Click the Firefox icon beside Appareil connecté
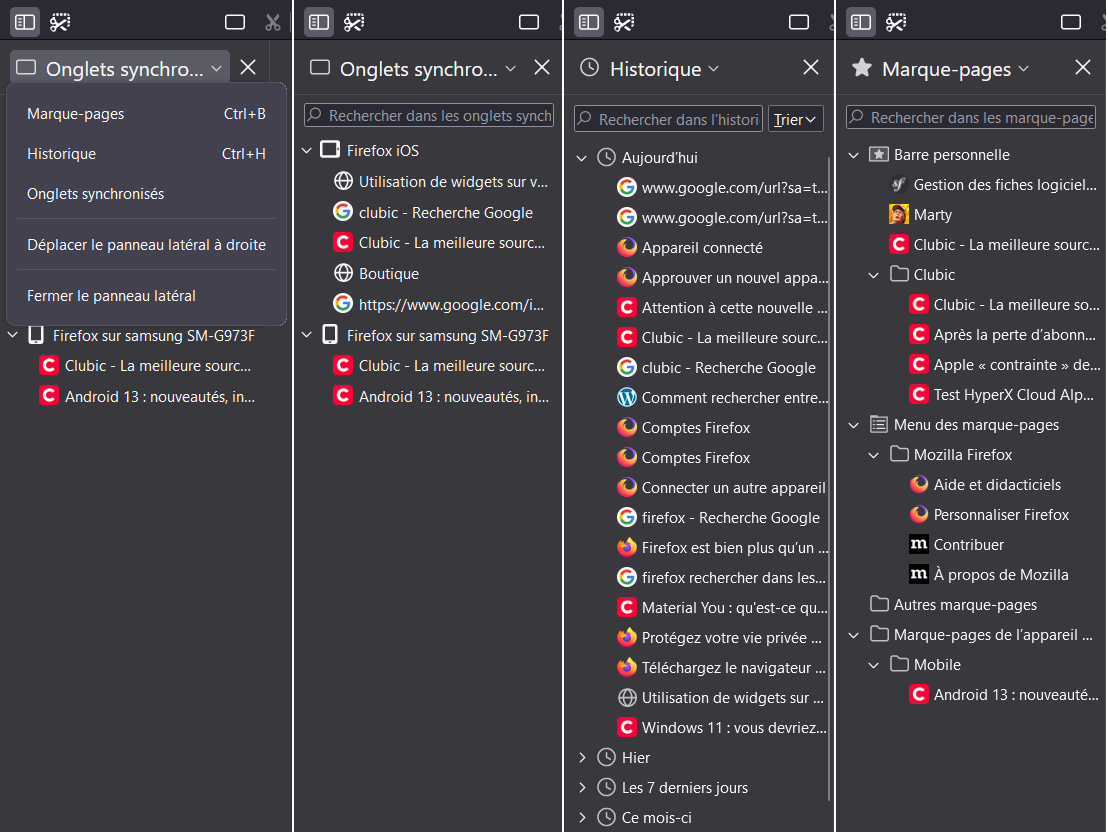Viewport: 1108px width, 832px height. coord(627,247)
